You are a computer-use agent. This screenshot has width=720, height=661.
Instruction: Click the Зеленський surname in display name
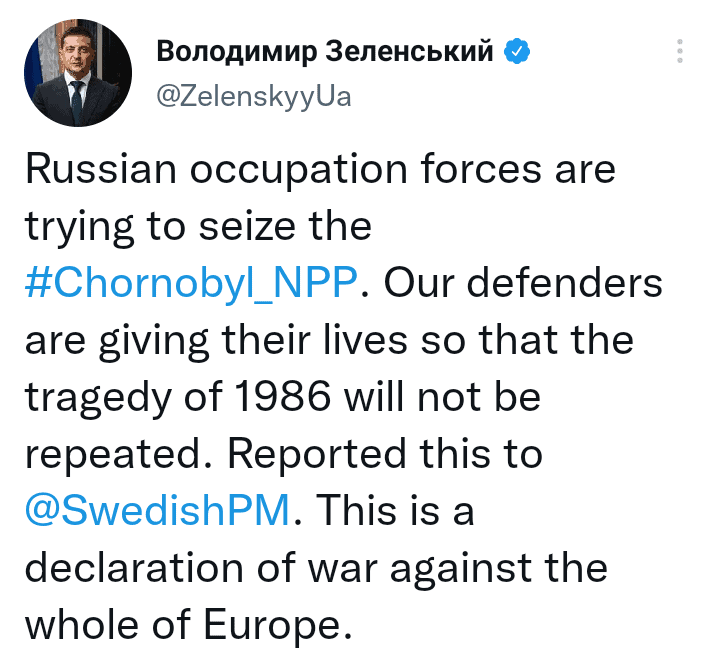(x=409, y=51)
